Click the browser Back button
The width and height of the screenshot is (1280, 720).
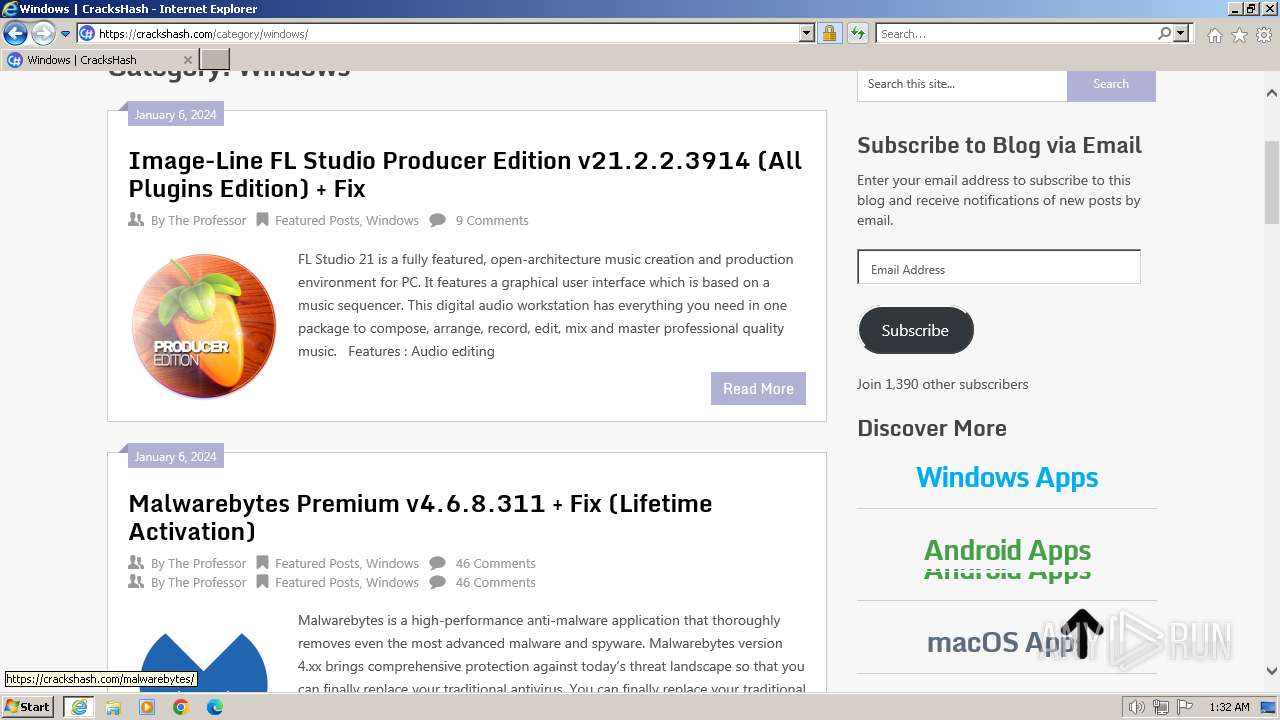point(15,34)
